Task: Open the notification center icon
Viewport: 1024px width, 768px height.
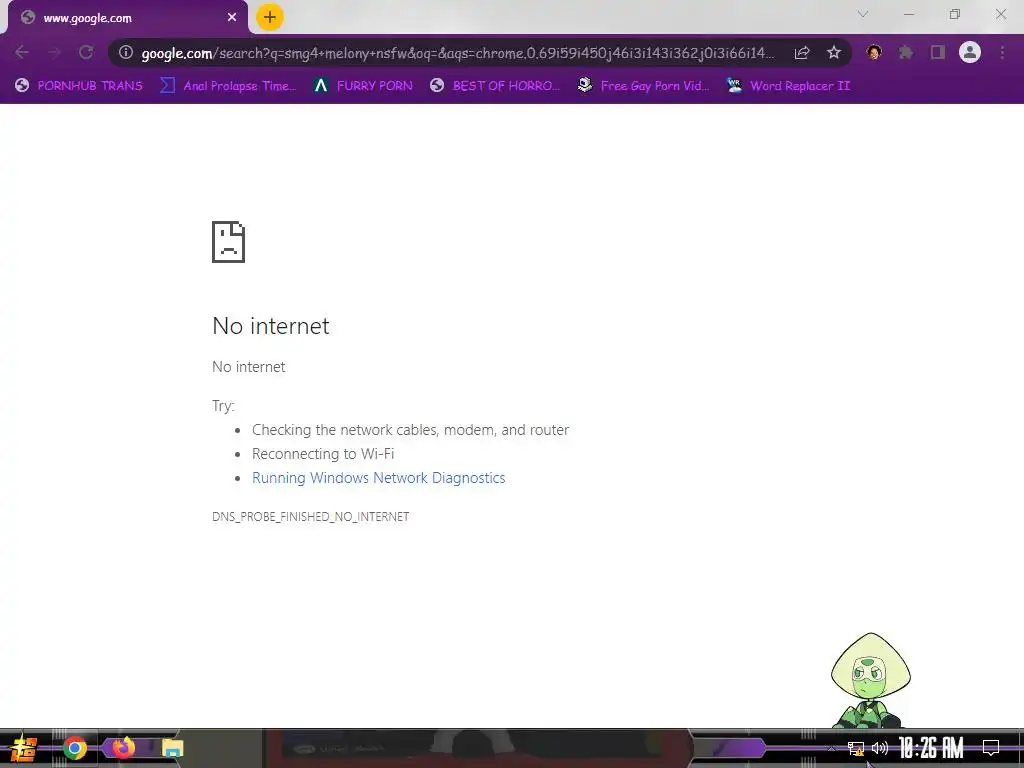Action: click(x=991, y=748)
